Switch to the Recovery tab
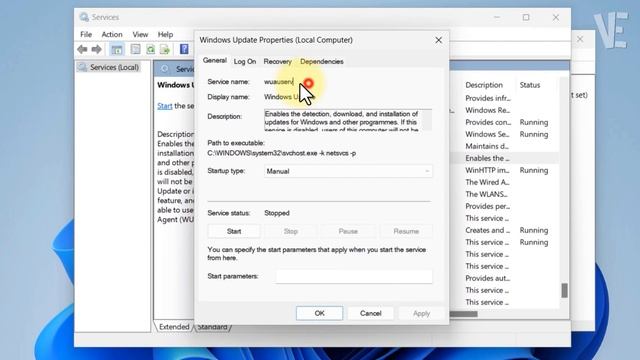 pos(278,61)
